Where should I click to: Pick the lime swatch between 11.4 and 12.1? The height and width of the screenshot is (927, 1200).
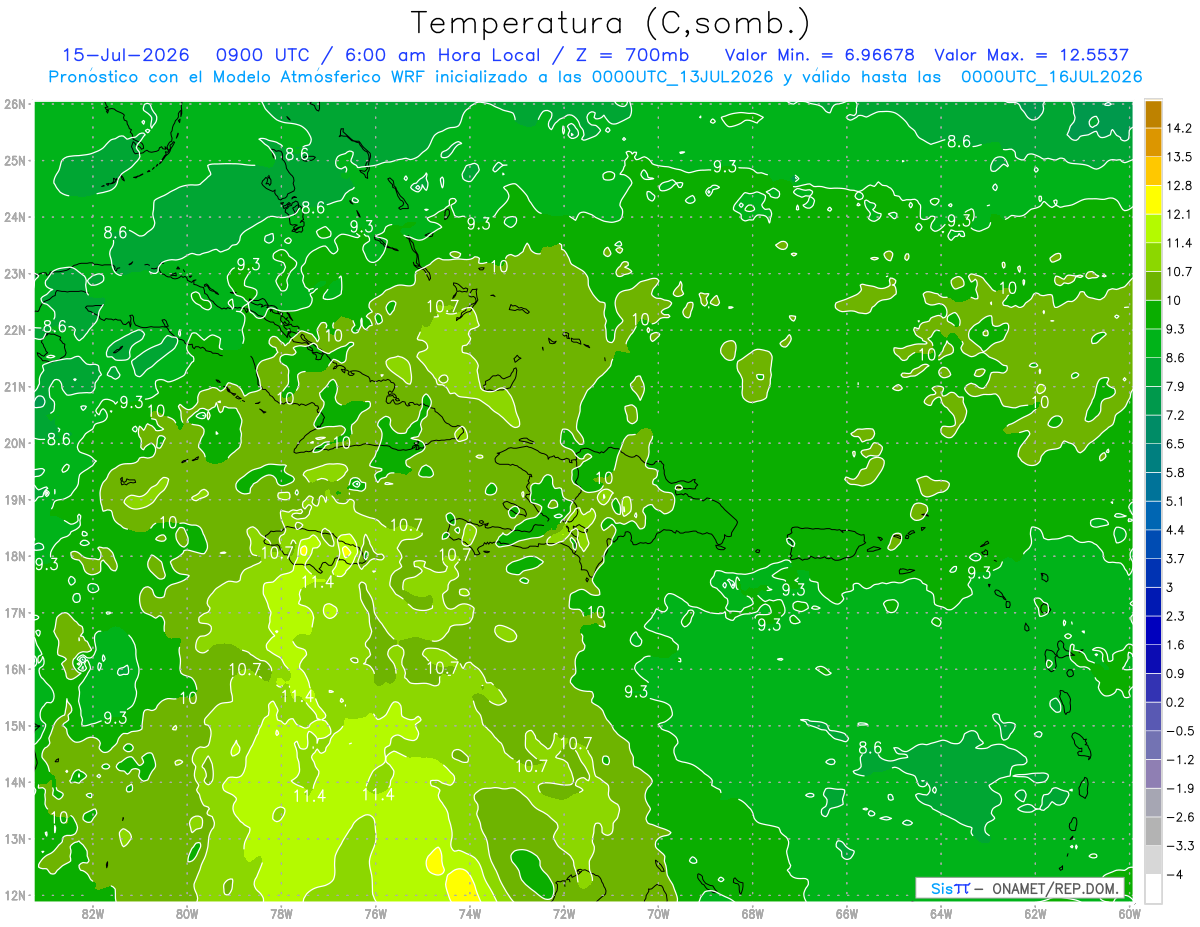(x=1153, y=229)
